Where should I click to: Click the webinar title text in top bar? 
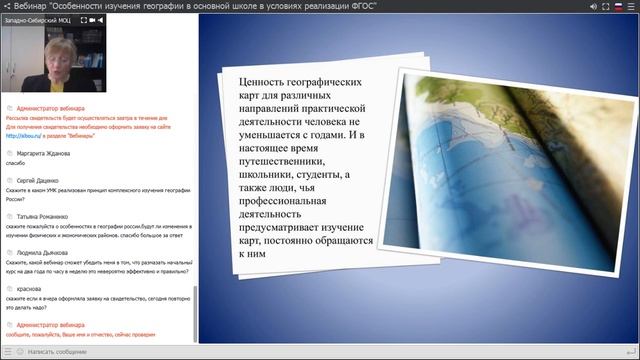(195, 6)
